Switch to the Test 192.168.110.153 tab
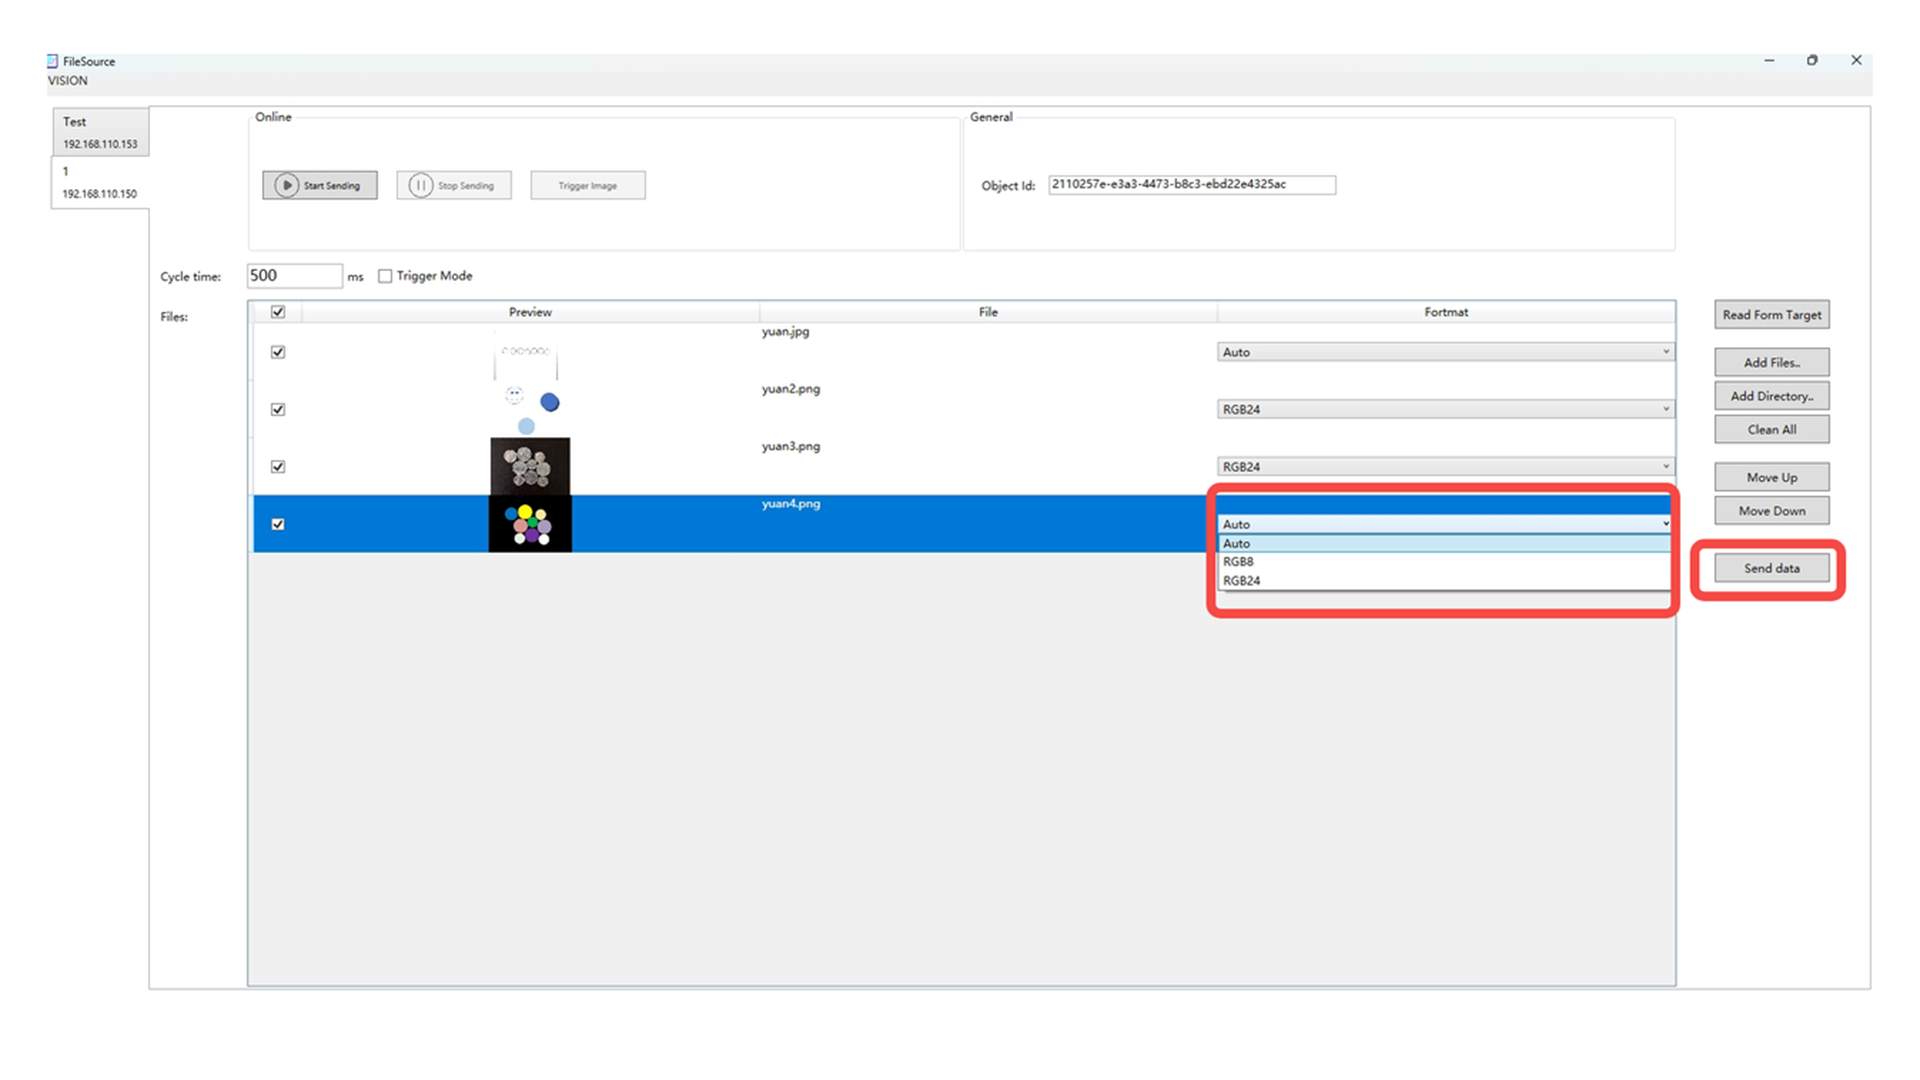The height and width of the screenshot is (1080, 1920). 100,132
